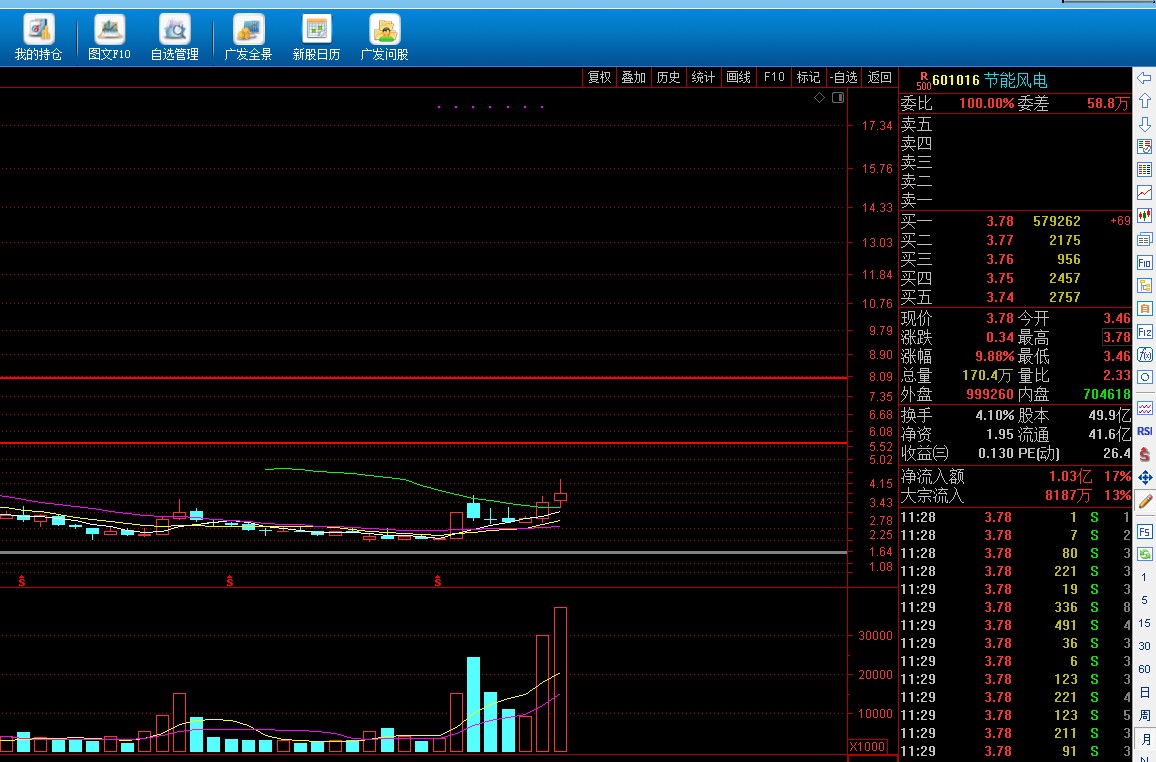The height and width of the screenshot is (762, 1156).
Task: Click 复权 in chart menu bar
Action: (599, 77)
